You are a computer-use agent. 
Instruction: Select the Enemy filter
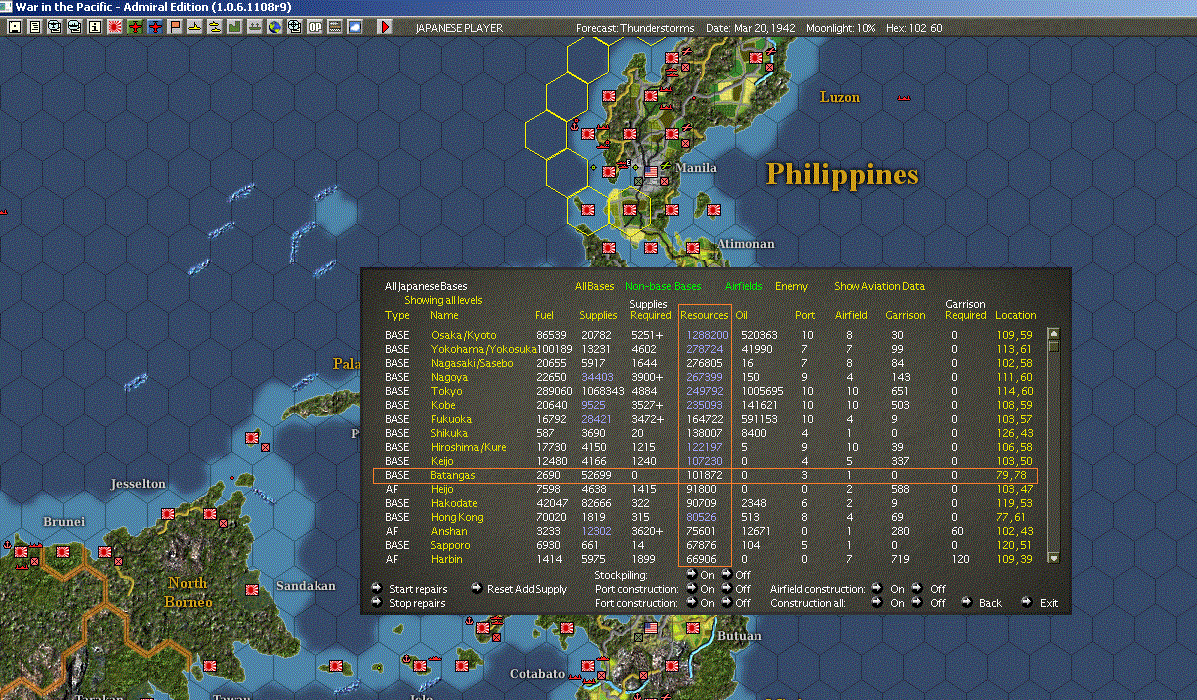point(791,286)
